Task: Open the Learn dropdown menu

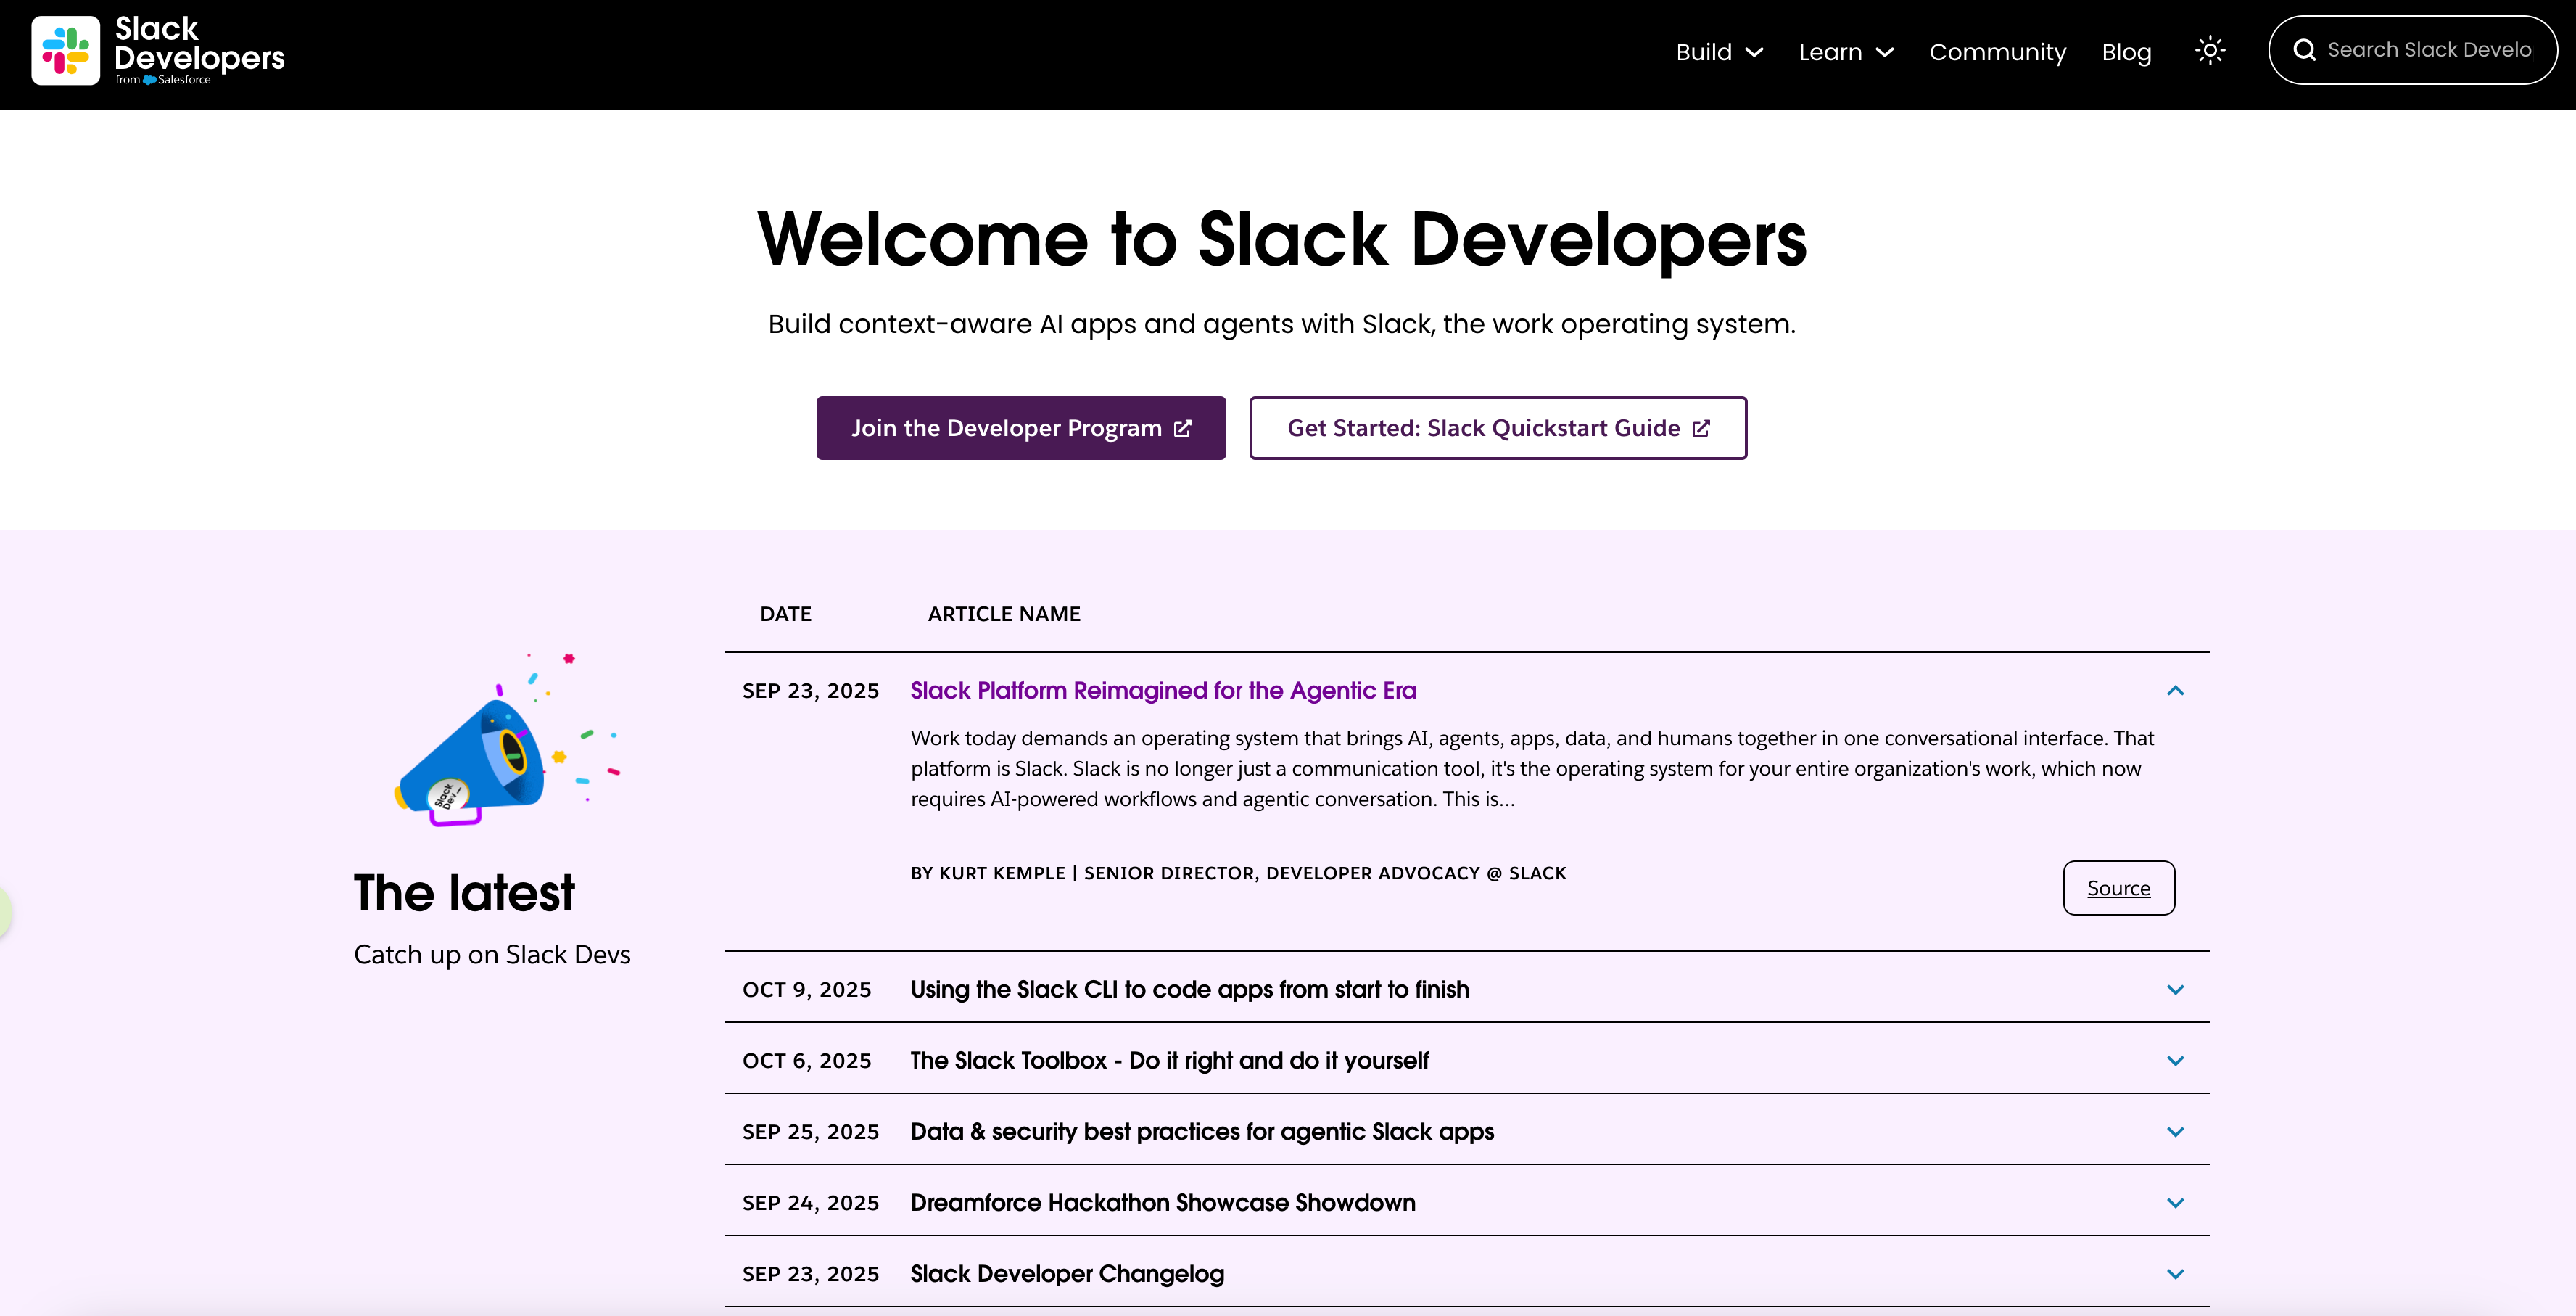Action: point(1846,52)
